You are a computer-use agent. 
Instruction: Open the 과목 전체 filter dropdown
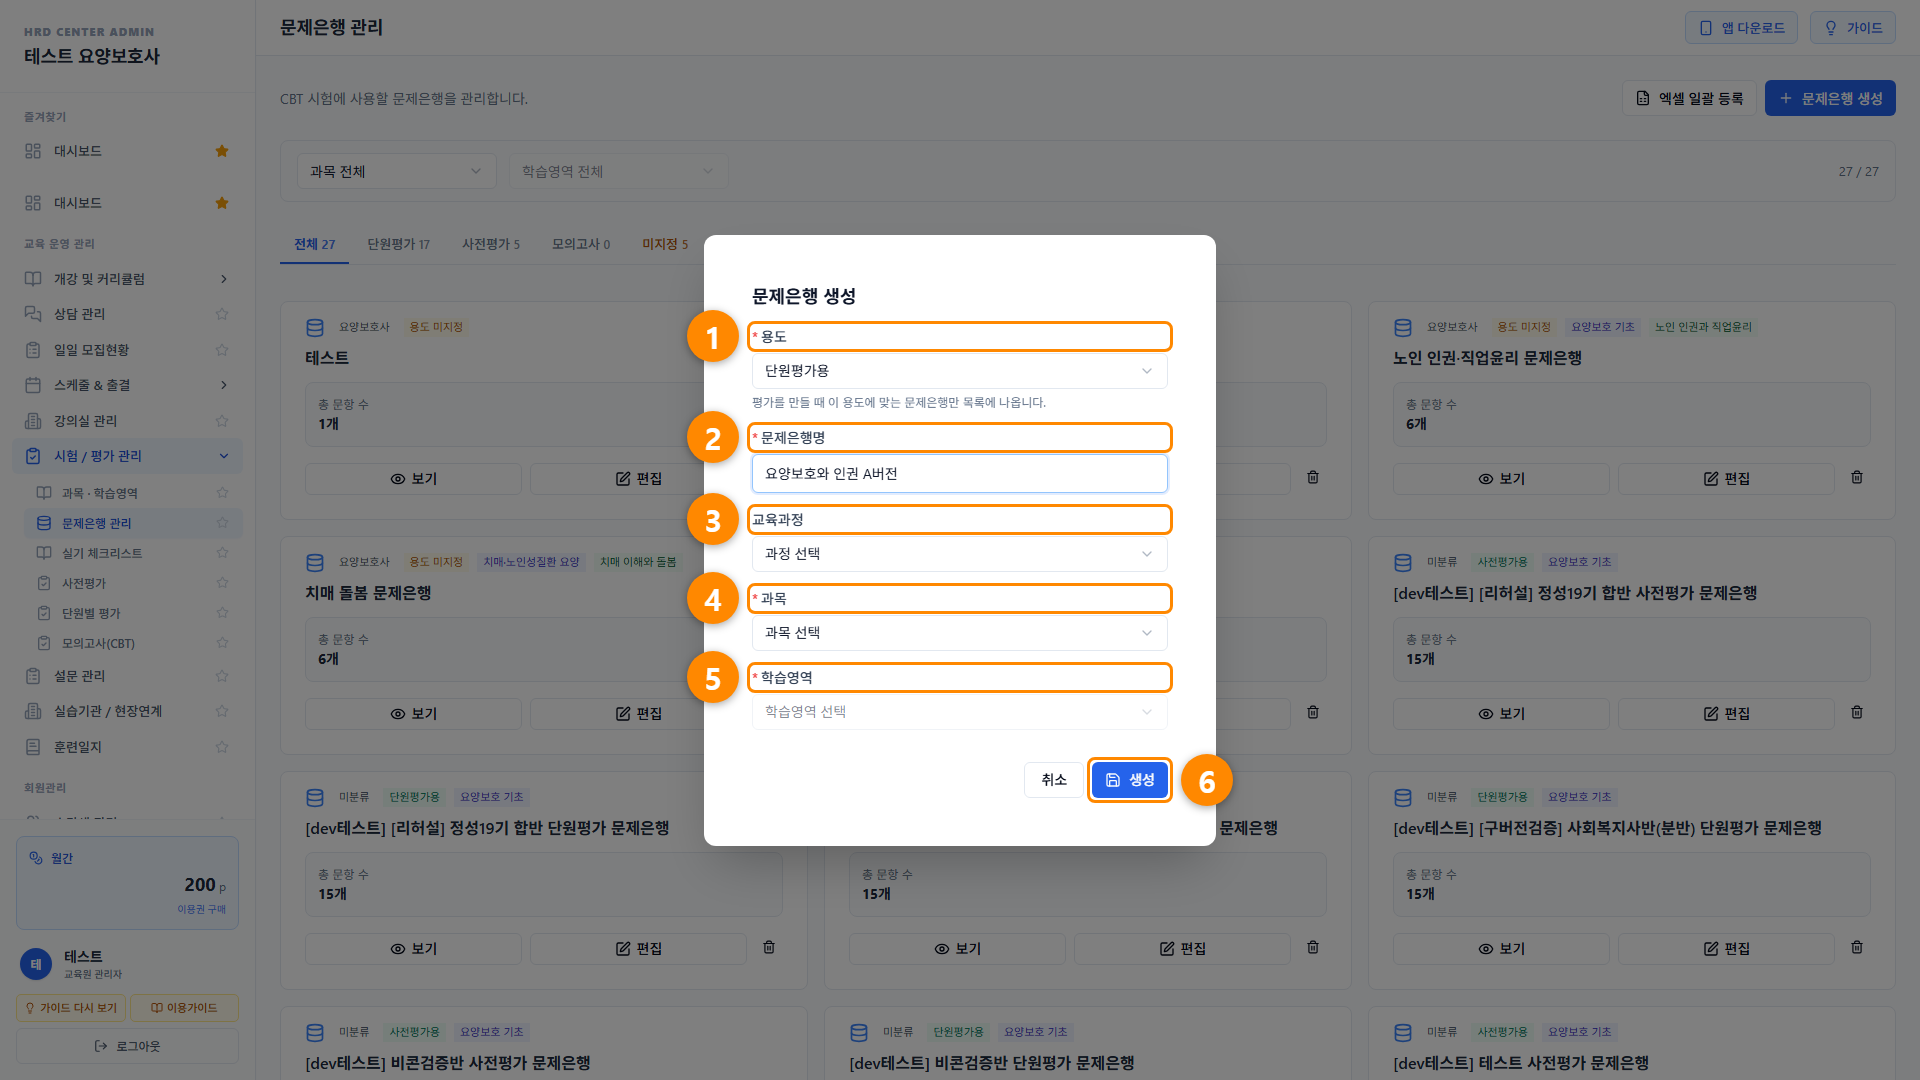[x=396, y=171]
